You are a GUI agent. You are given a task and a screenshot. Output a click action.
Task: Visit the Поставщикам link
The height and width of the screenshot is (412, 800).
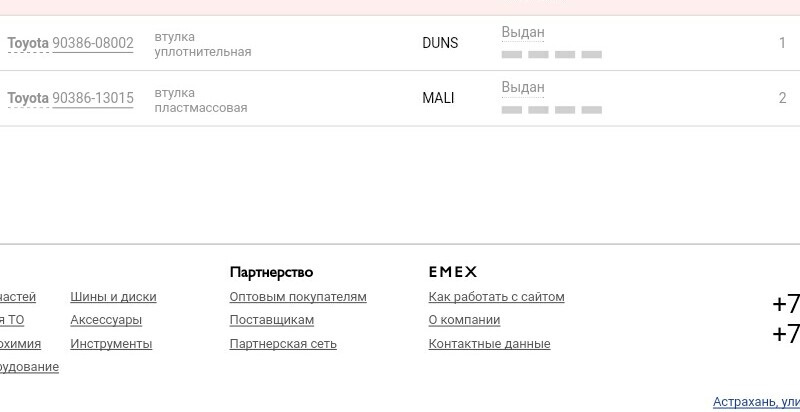point(272,320)
